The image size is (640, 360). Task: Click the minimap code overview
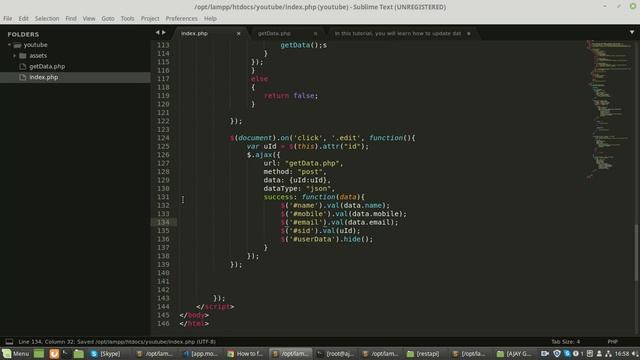point(609,109)
